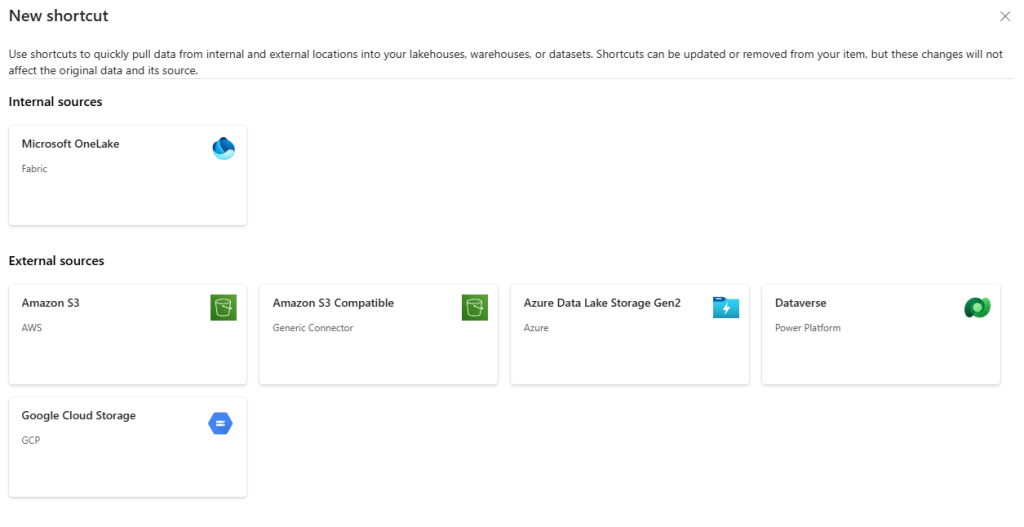Click the Amazon S3 green bucket icon

point(223,308)
